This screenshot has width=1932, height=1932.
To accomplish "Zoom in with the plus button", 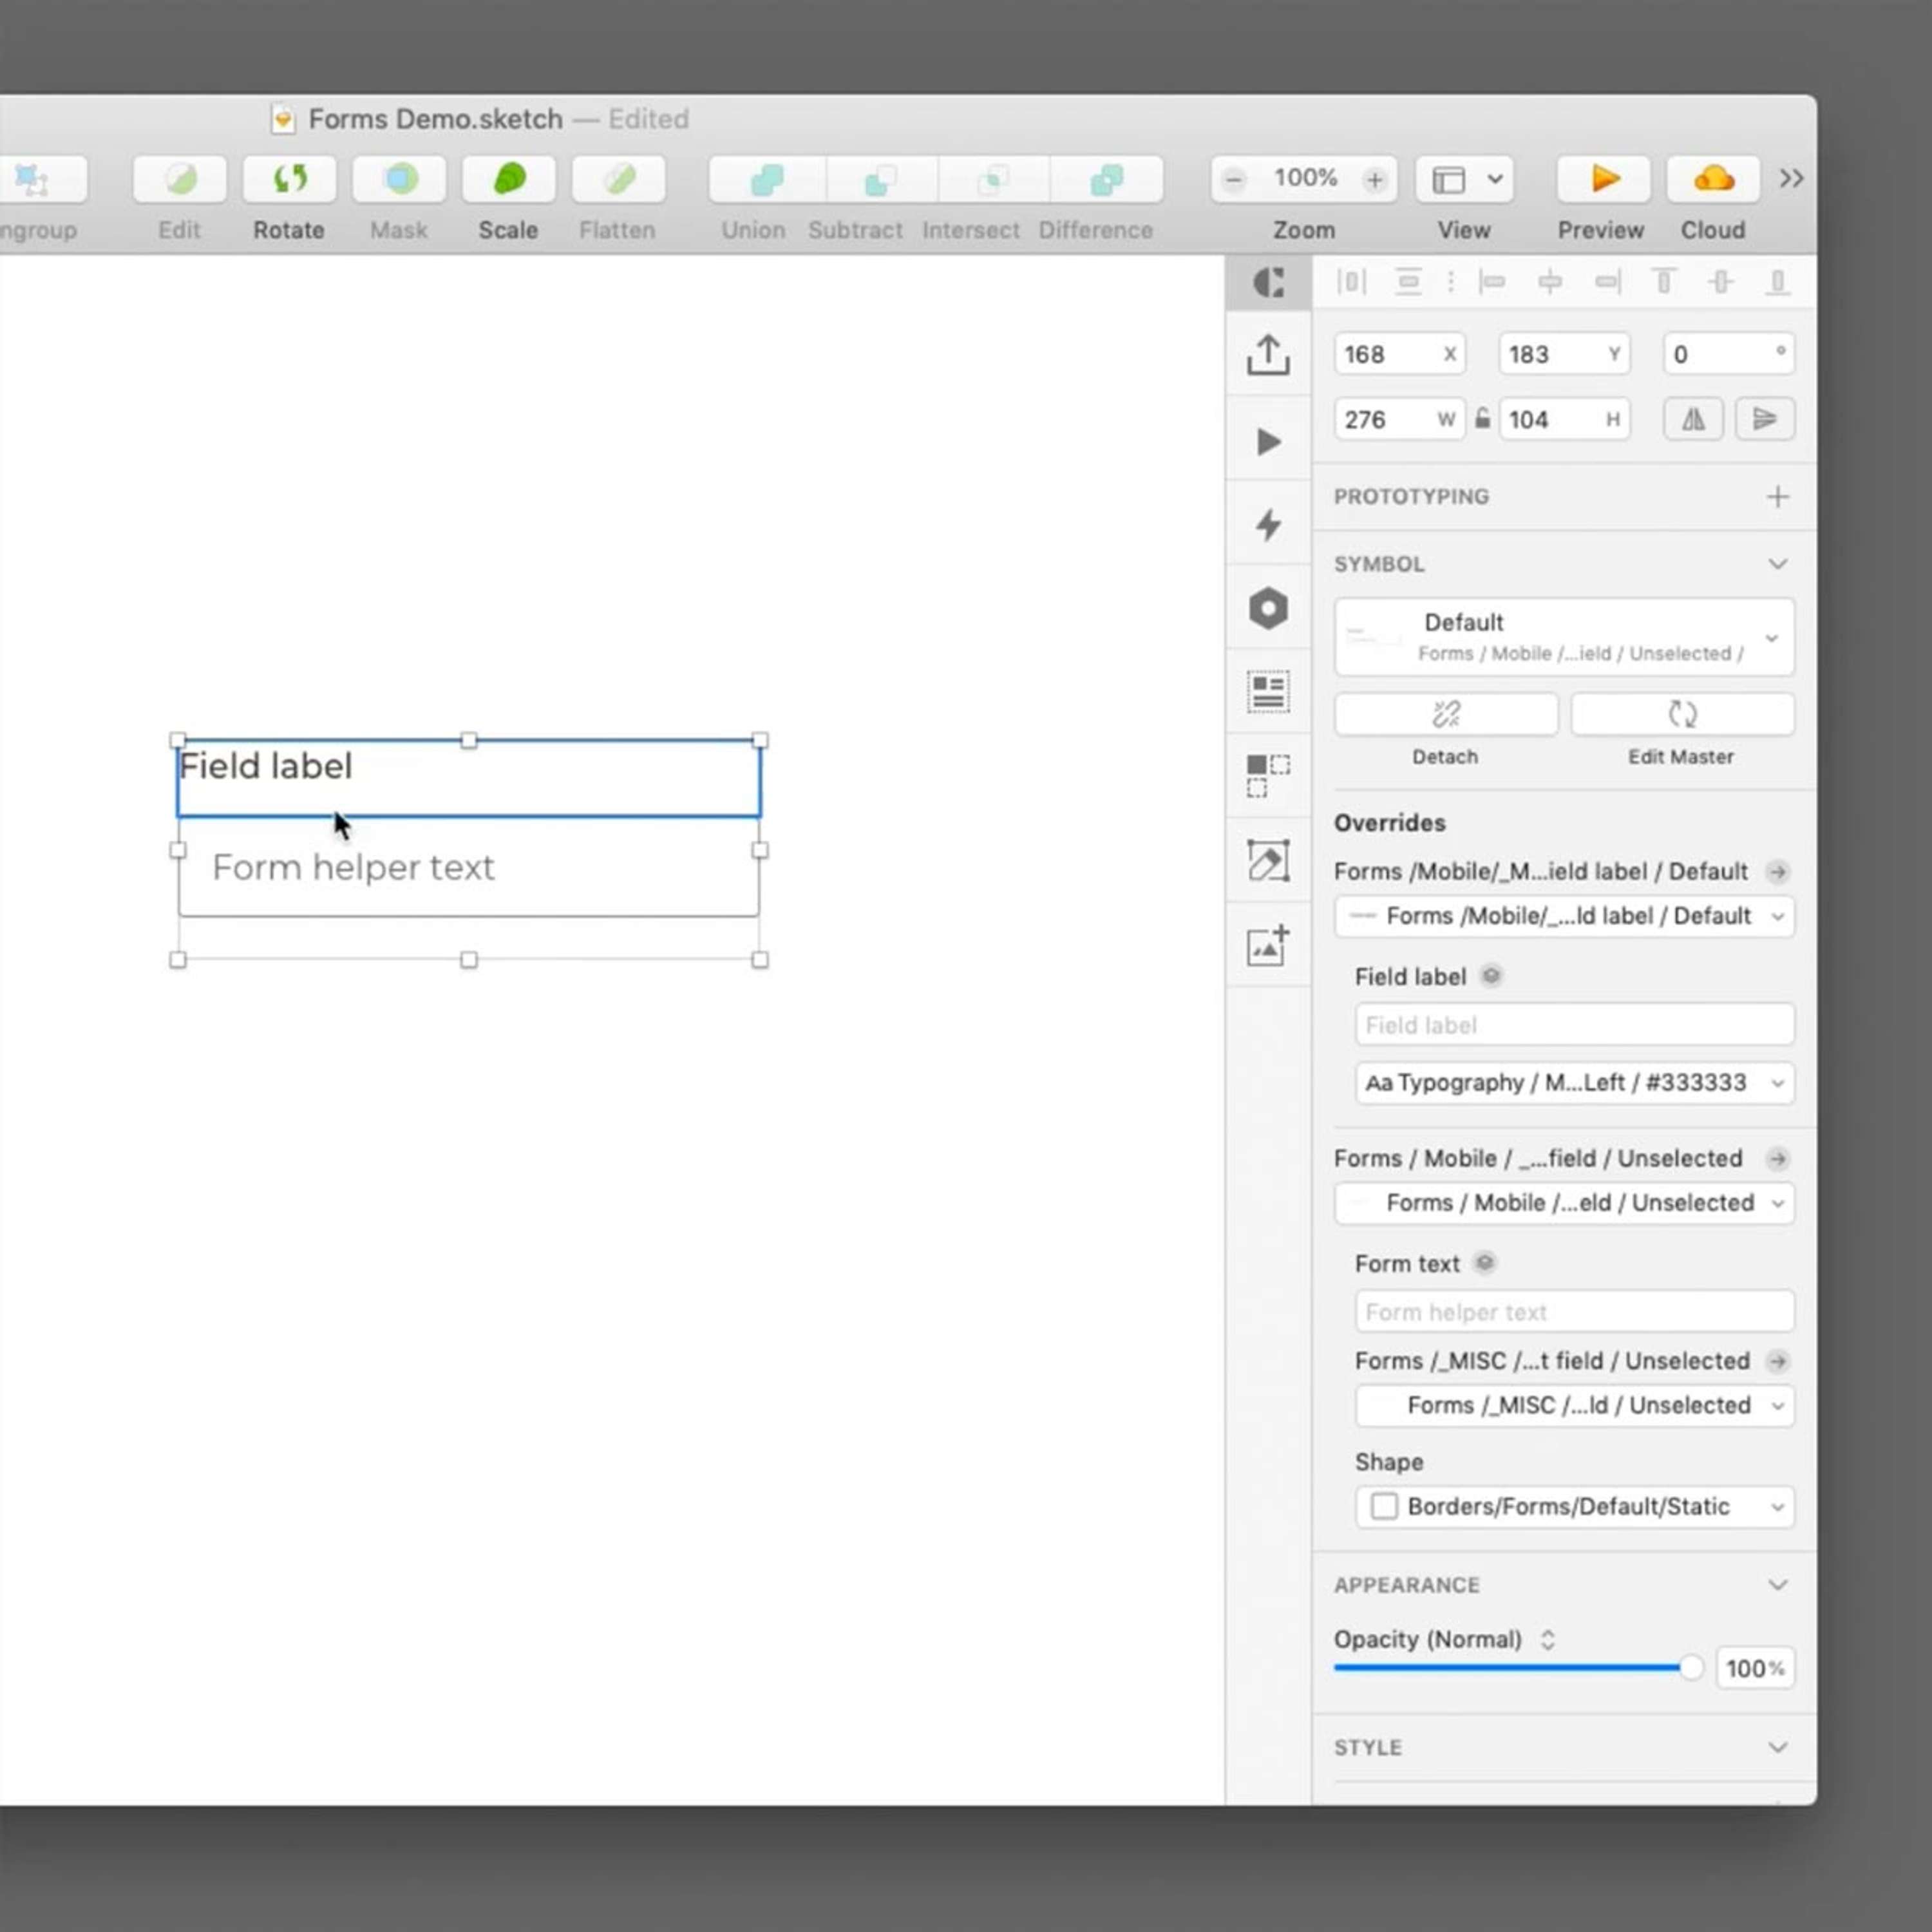I will pos(1375,180).
